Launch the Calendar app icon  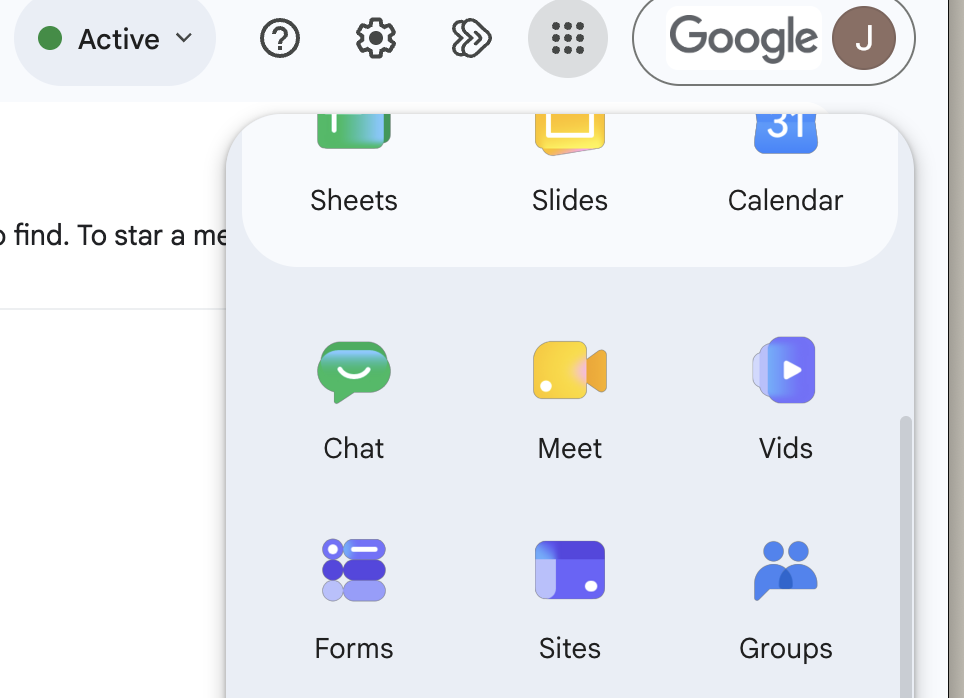pos(786,133)
